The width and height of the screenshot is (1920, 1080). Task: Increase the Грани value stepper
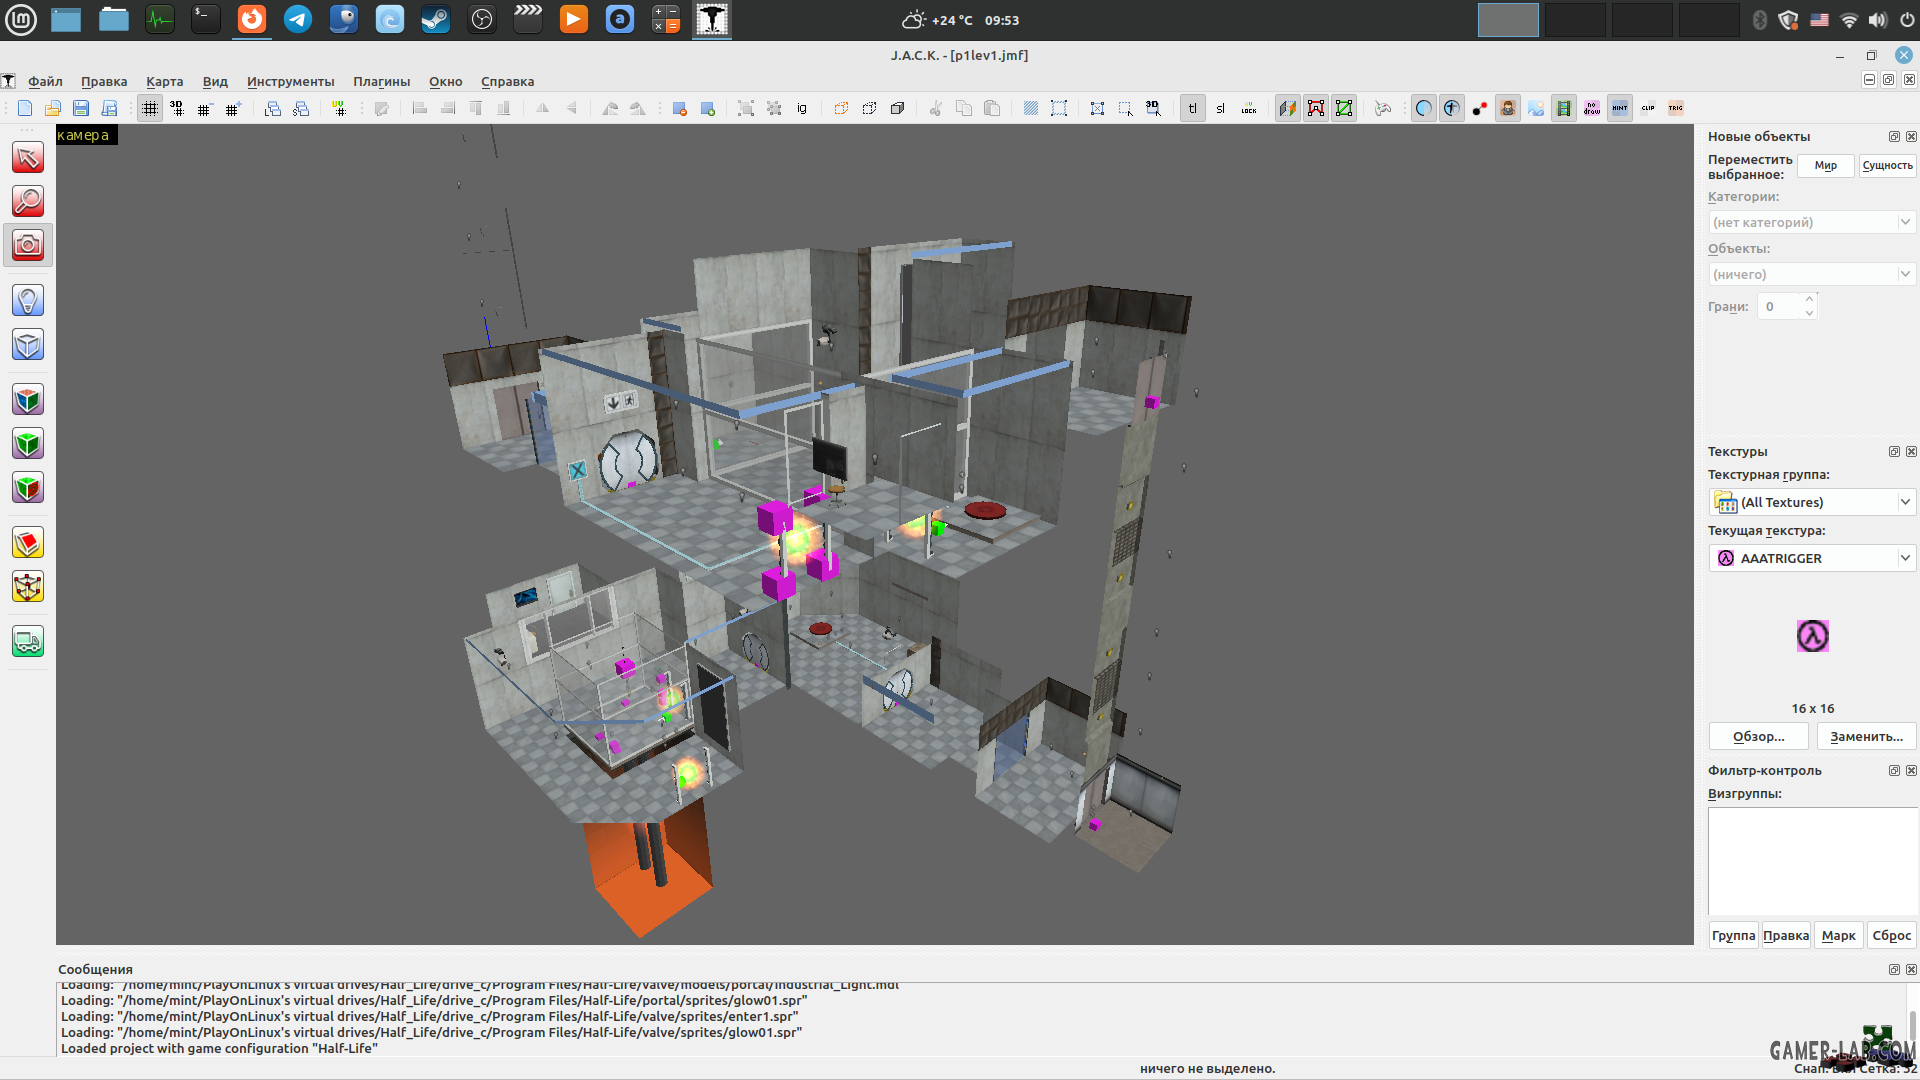pyautogui.click(x=1809, y=299)
